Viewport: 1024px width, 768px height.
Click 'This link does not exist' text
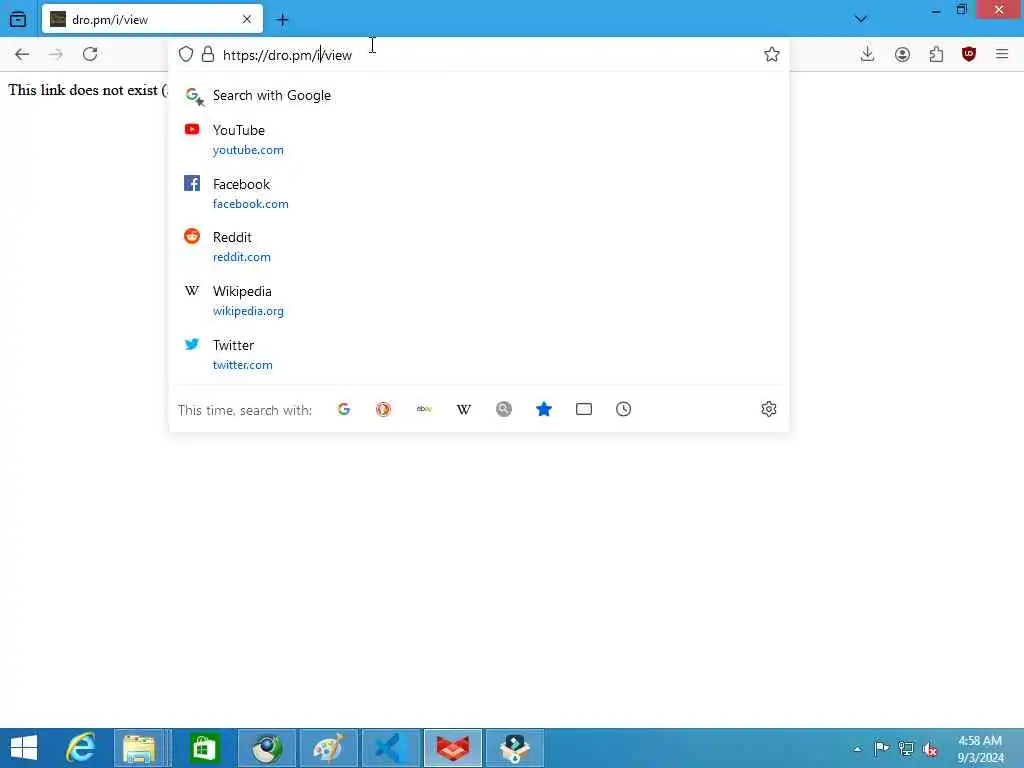(83, 90)
